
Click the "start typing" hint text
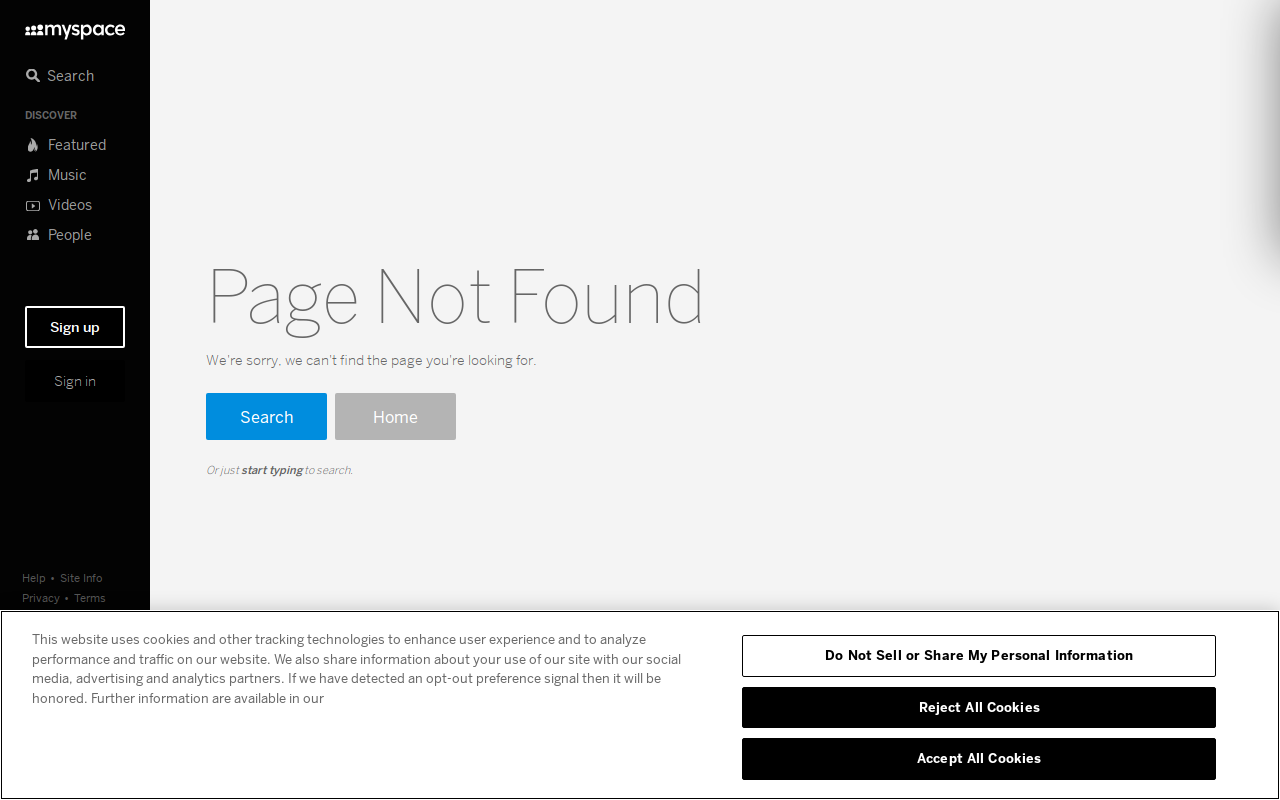point(272,470)
